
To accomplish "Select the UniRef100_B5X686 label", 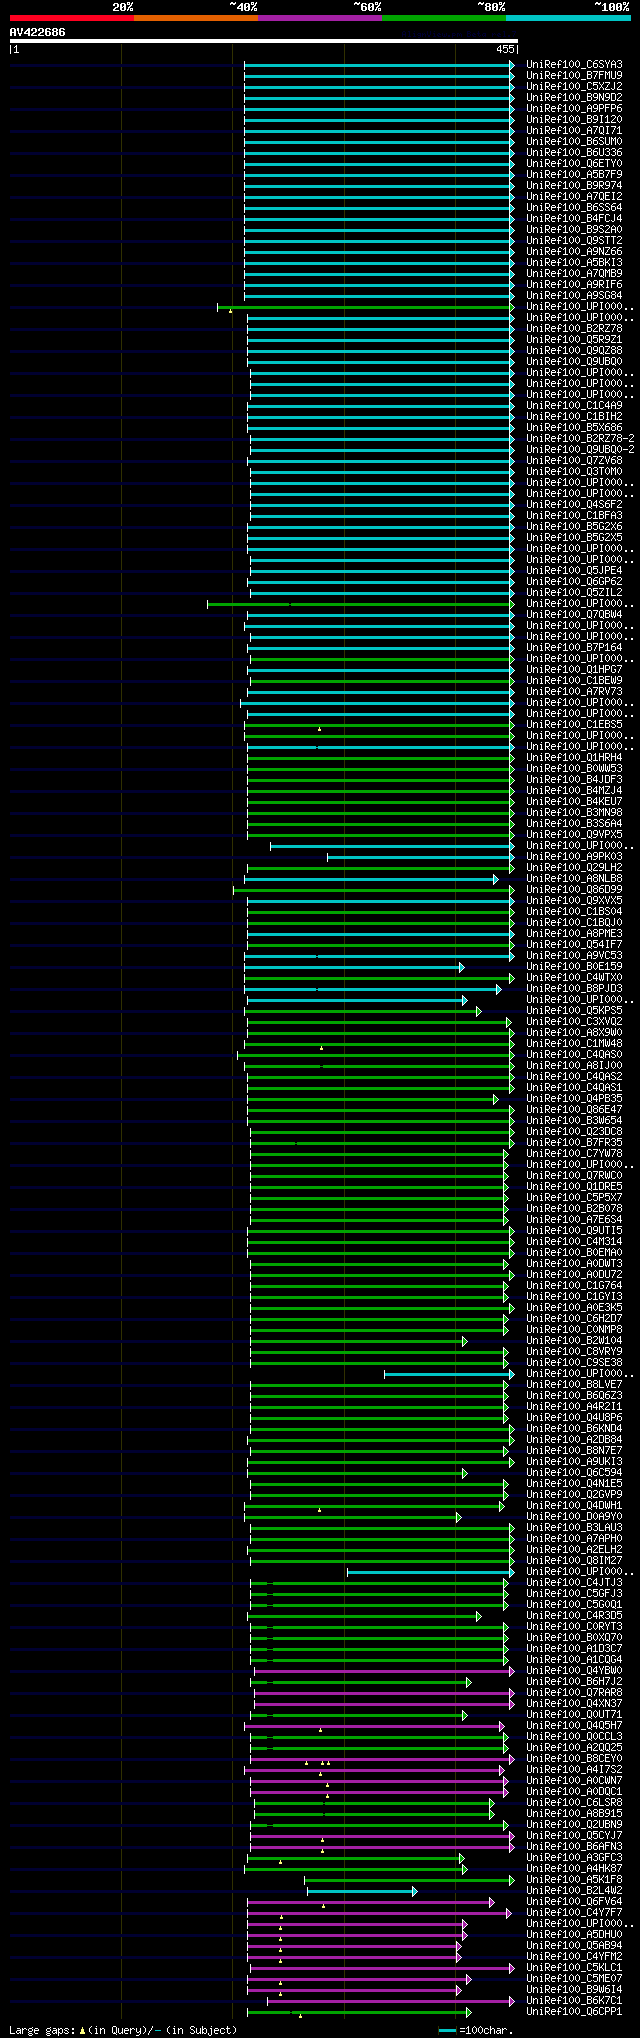I will coord(574,428).
